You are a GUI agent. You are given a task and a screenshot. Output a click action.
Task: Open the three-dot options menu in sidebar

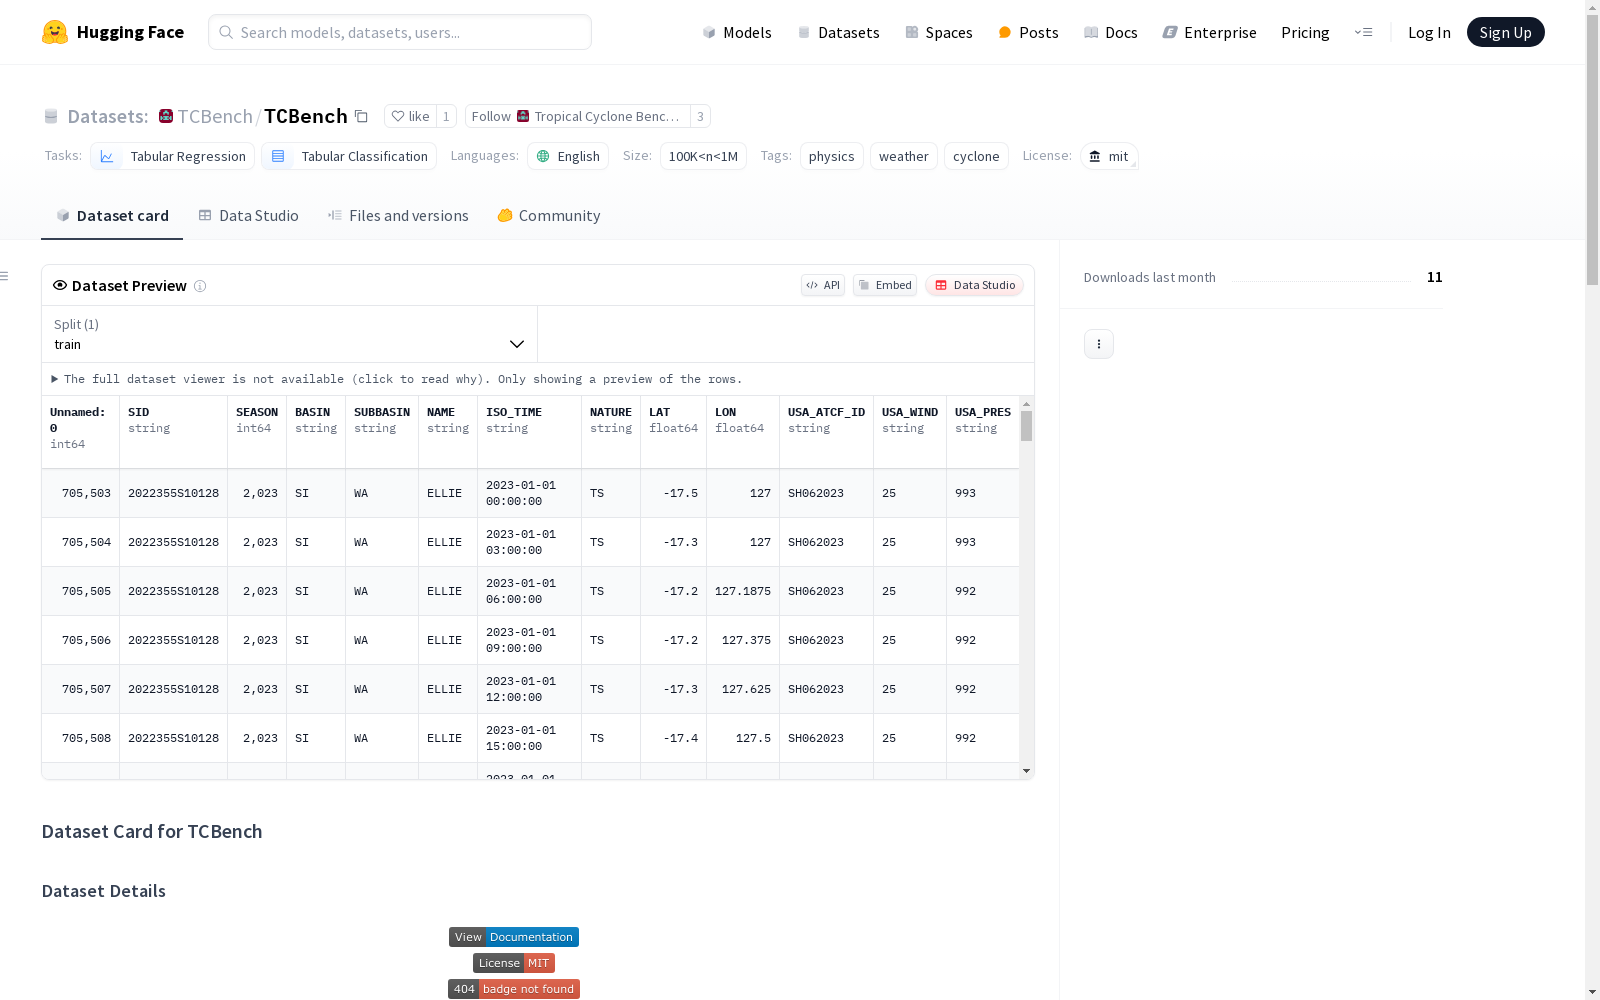[1099, 344]
